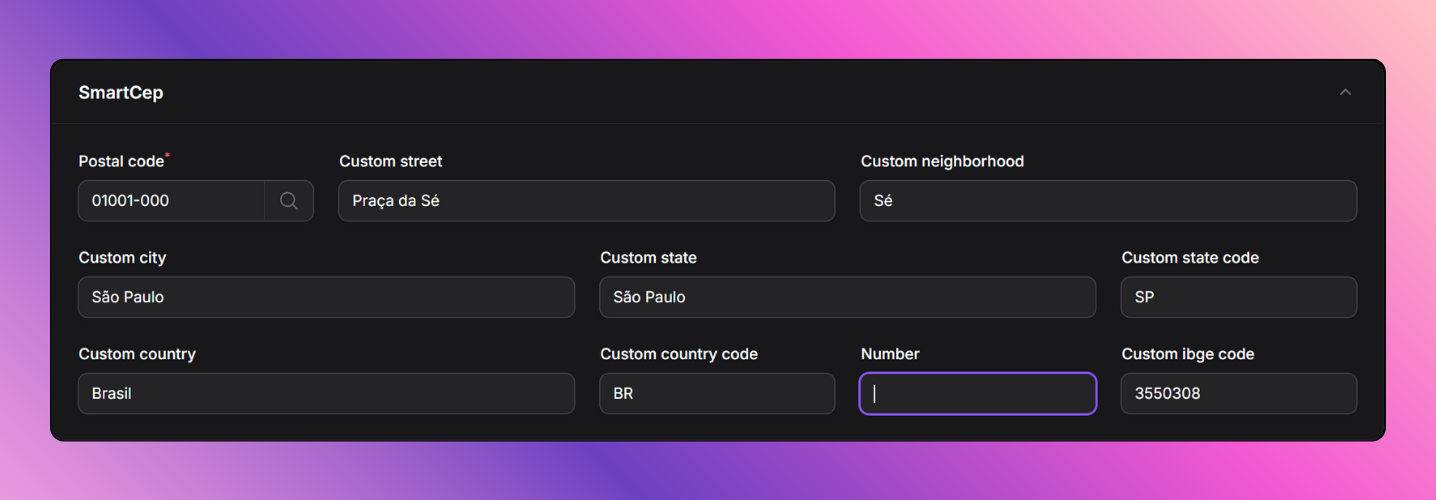Screen dimensions: 1436x500
Task: Click the Custom state code field showing SP
Action: (x=1238, y=297)
